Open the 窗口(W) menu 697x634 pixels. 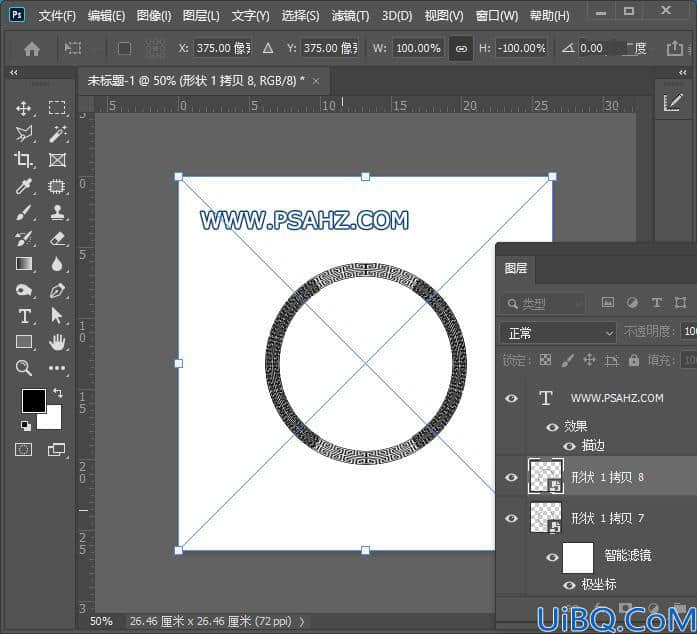click(x=497, y=16)
